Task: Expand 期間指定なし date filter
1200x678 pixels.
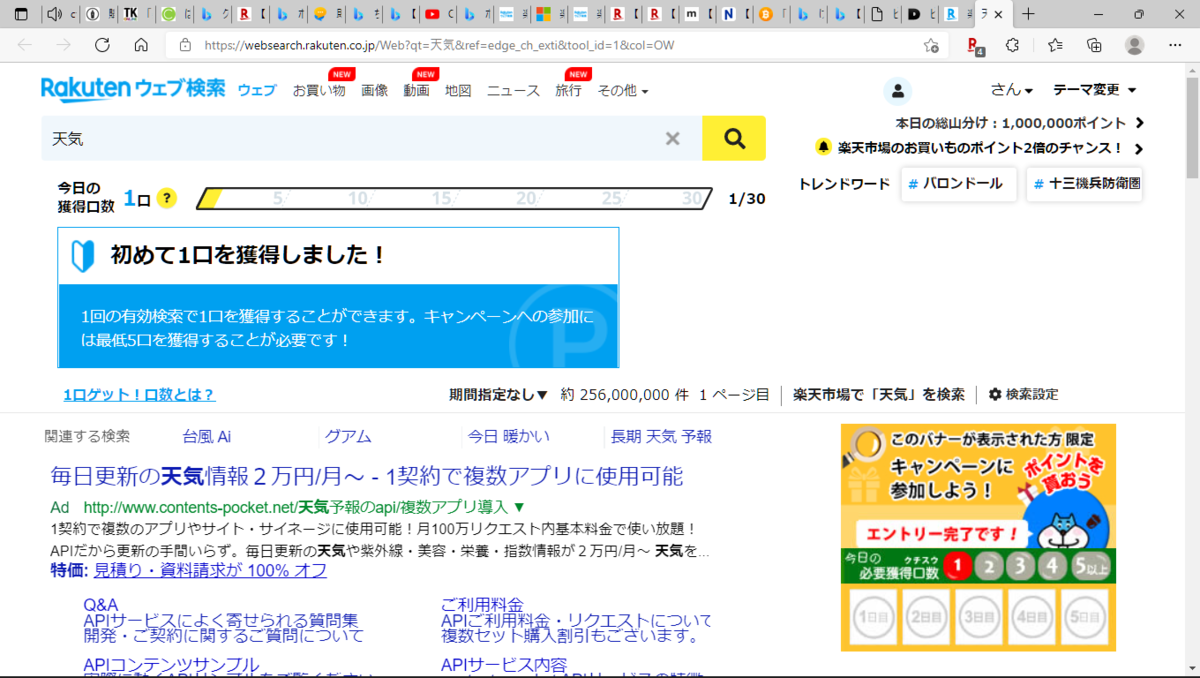Action: point(499,395)
